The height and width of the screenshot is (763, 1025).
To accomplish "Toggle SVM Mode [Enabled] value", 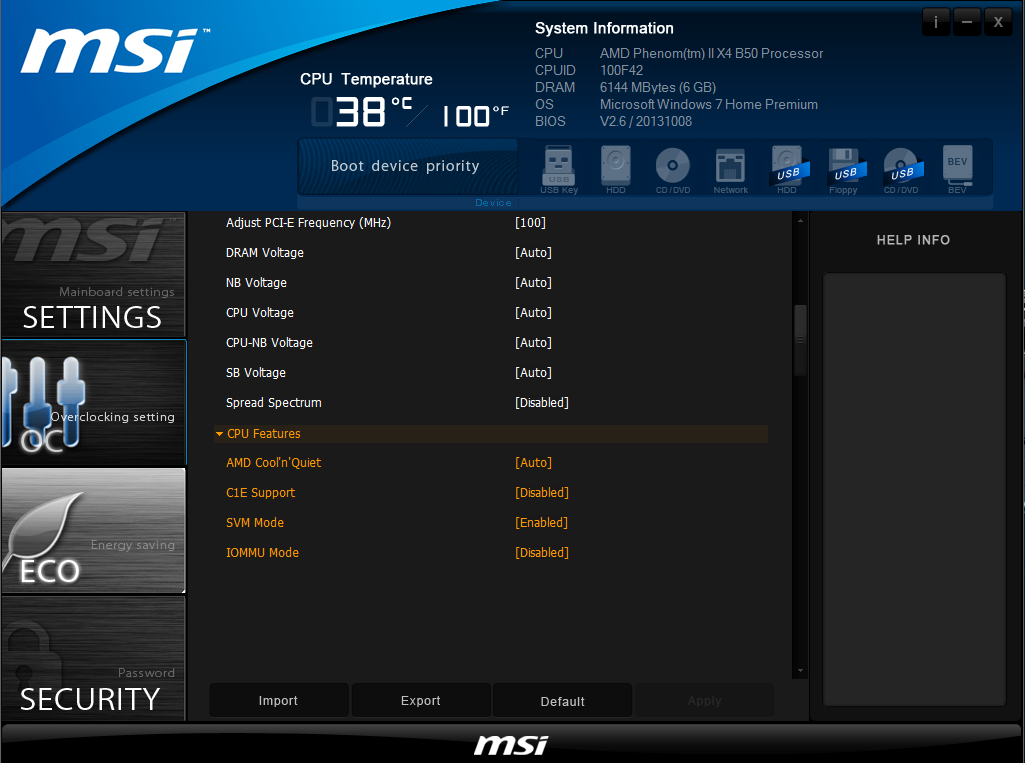I will pyautogui.click(x=541, y=523).
